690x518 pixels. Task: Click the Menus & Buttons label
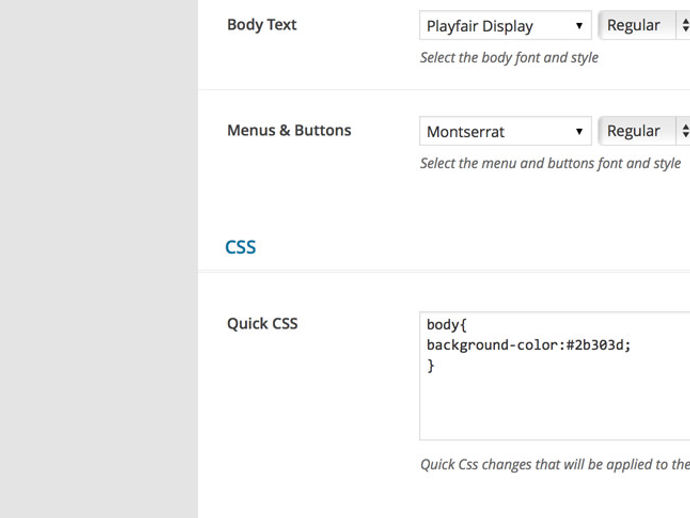(x=289, y=130)
